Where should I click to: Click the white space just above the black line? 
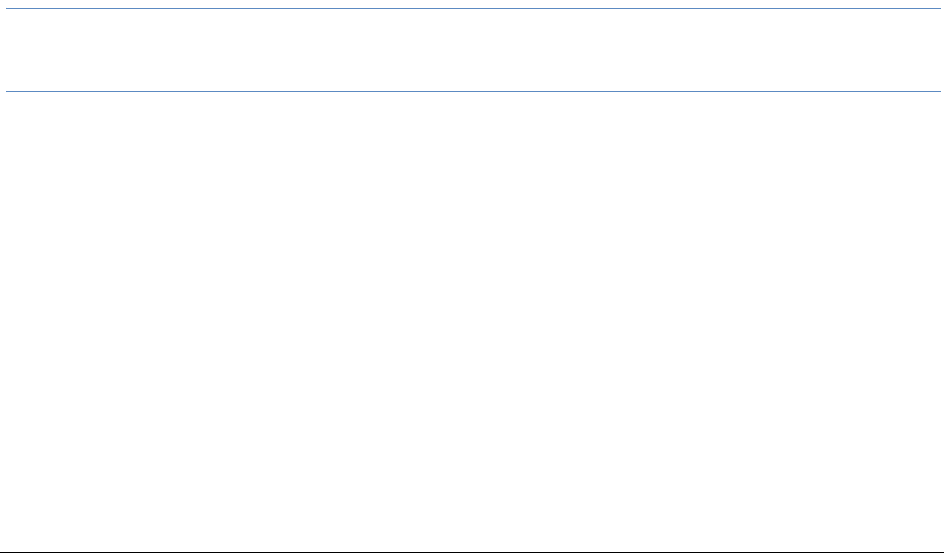(x=472, y=535)
